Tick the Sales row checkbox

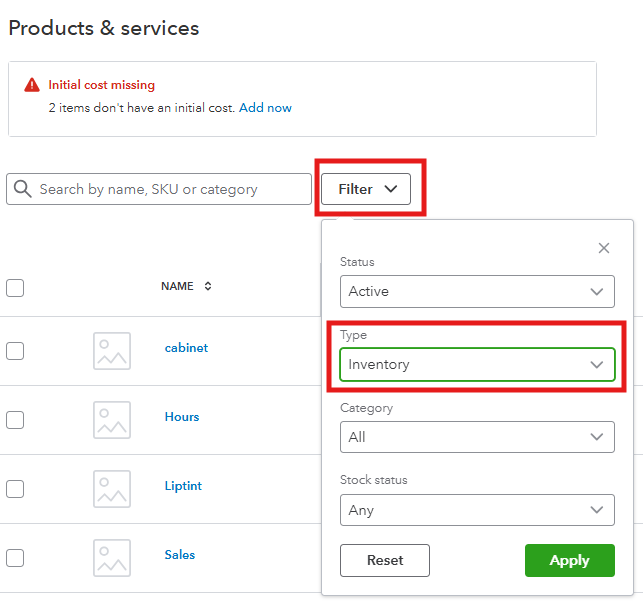[x=15, y=558]
